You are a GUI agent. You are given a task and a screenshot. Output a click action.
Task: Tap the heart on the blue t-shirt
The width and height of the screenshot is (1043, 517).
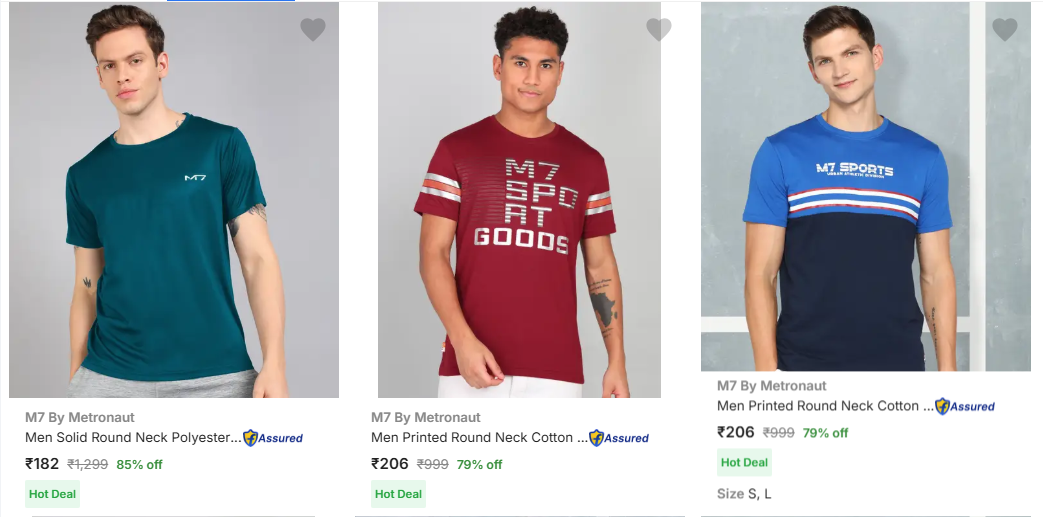pyautogui.click(x=1005, y=30)
